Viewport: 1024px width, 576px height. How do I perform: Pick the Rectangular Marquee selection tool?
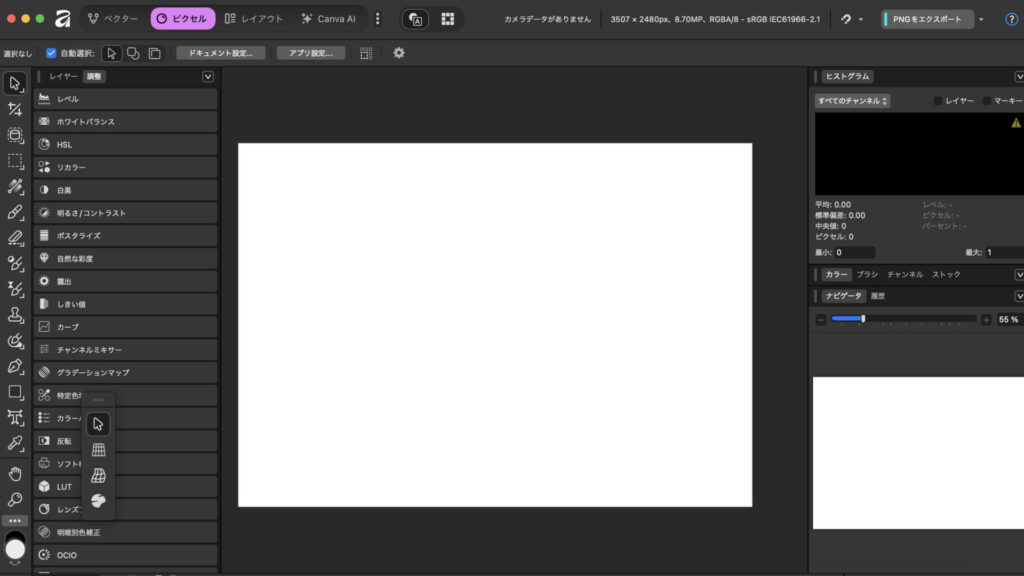tap(15, 160)
